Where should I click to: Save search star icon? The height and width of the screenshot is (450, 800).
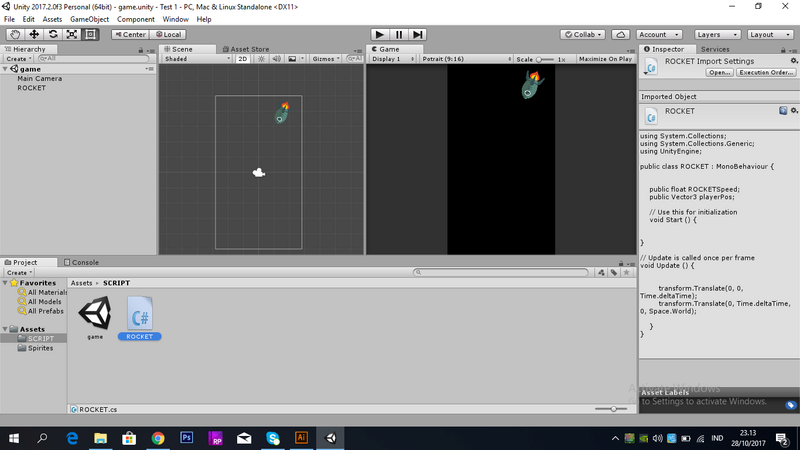click(x=627, y=272)
